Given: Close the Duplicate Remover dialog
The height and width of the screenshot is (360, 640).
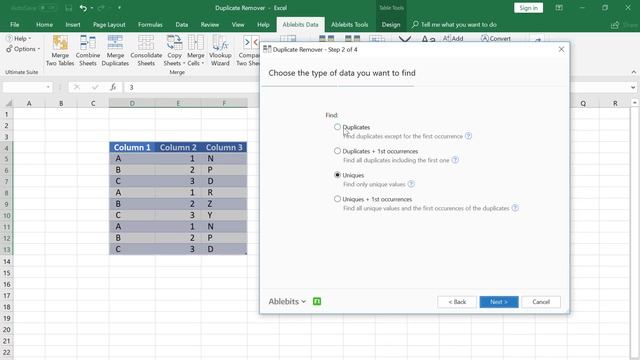Looking at the screenshot, I should 561,49.
